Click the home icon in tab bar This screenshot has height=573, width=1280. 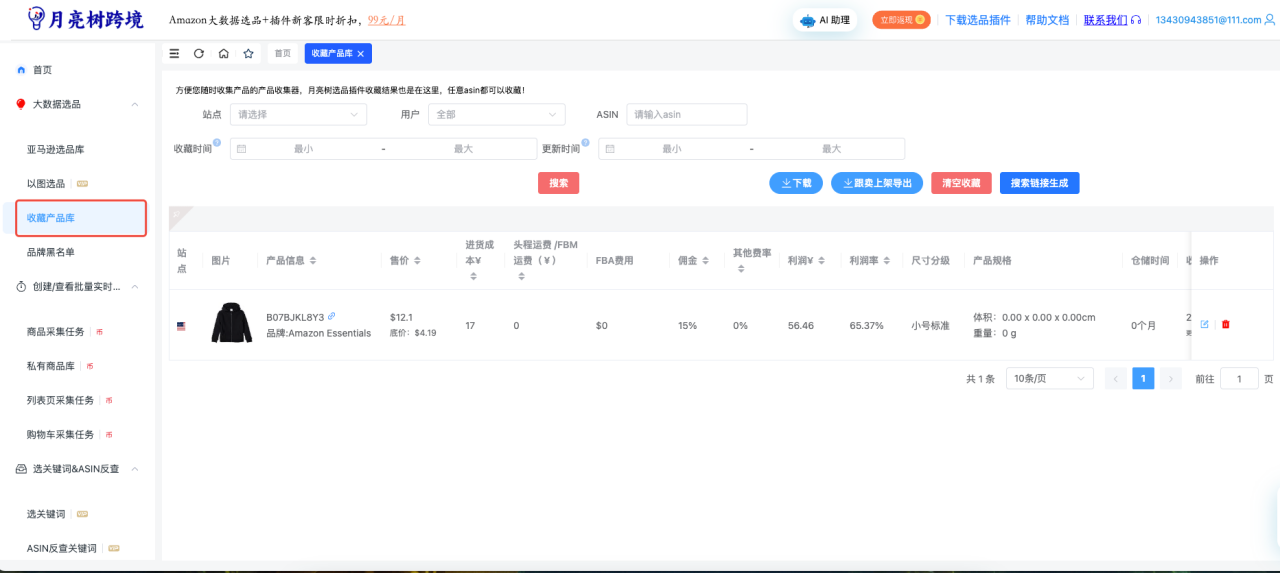point(224,53)
